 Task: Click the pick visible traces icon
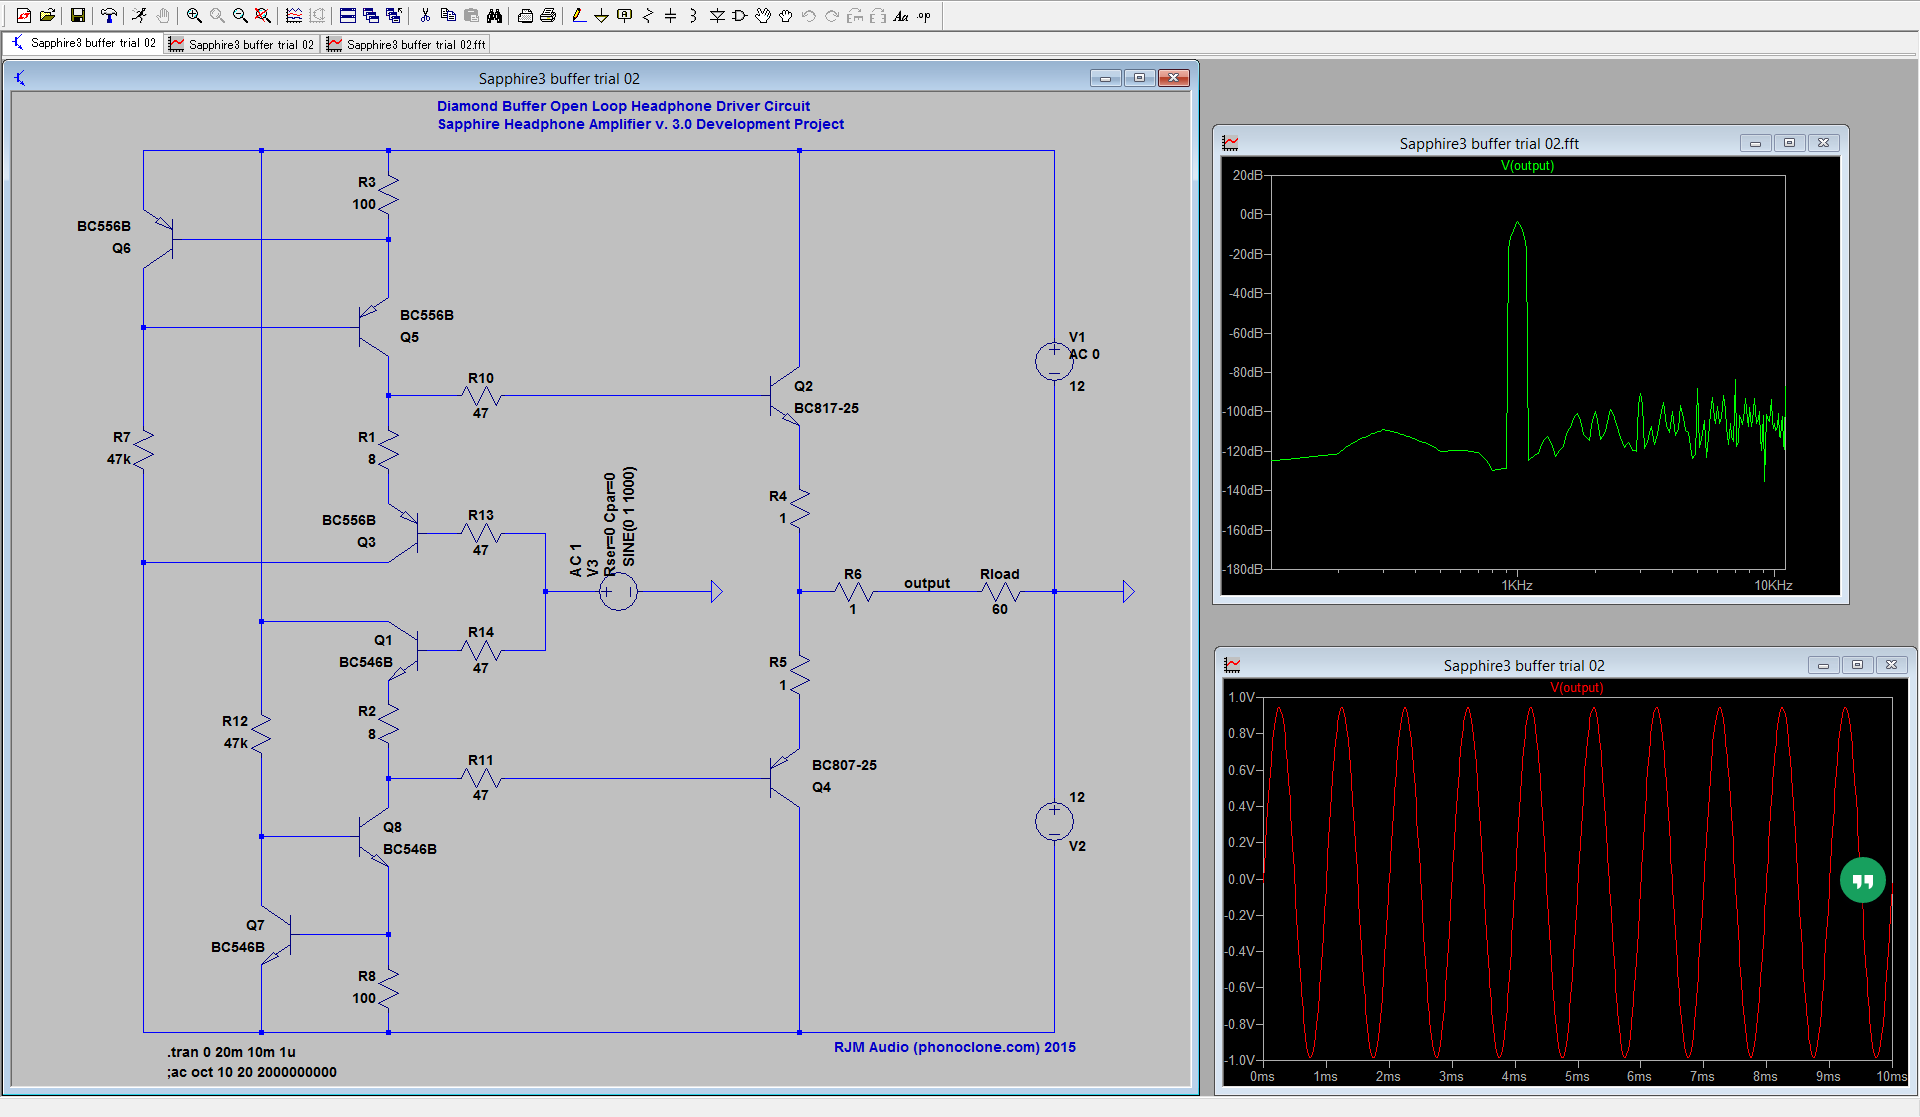pos(294,15)
